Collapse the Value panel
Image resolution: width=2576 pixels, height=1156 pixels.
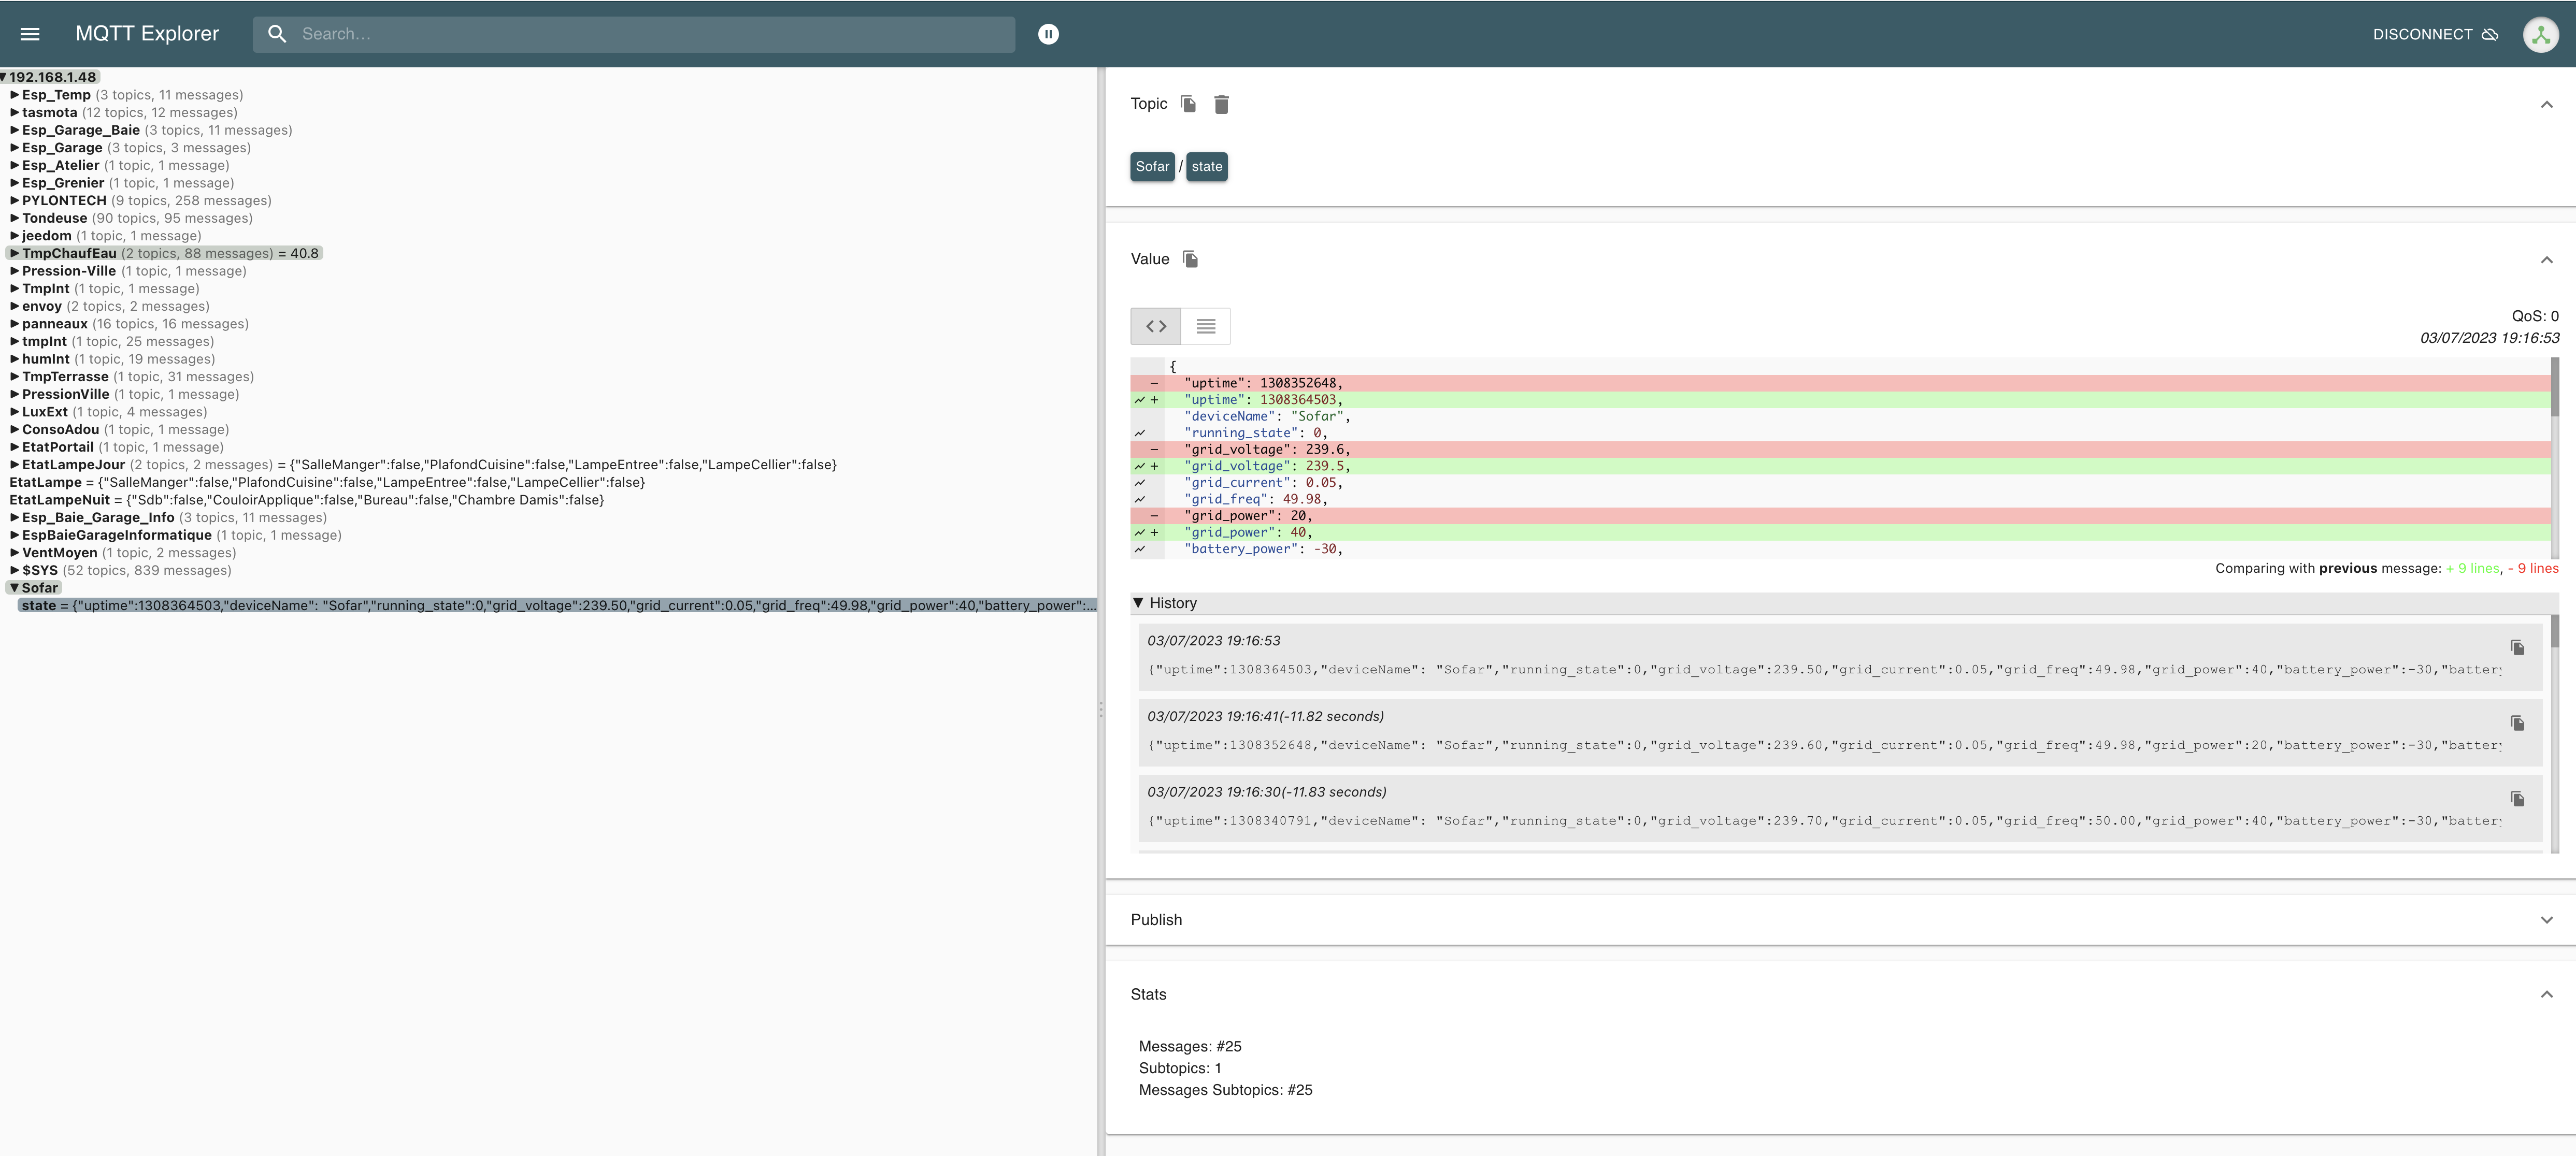click(x=2546, y=260)
